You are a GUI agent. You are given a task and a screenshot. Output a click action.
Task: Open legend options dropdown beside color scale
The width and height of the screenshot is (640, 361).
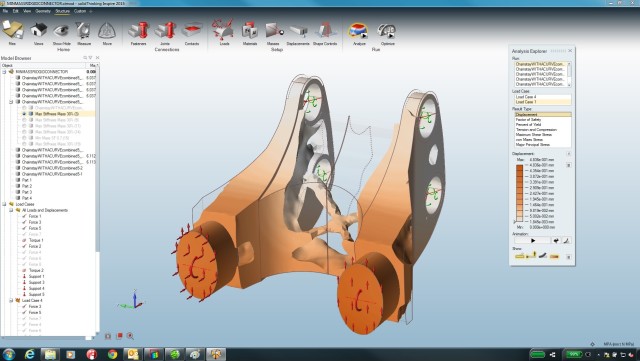[x=569, y=165]
